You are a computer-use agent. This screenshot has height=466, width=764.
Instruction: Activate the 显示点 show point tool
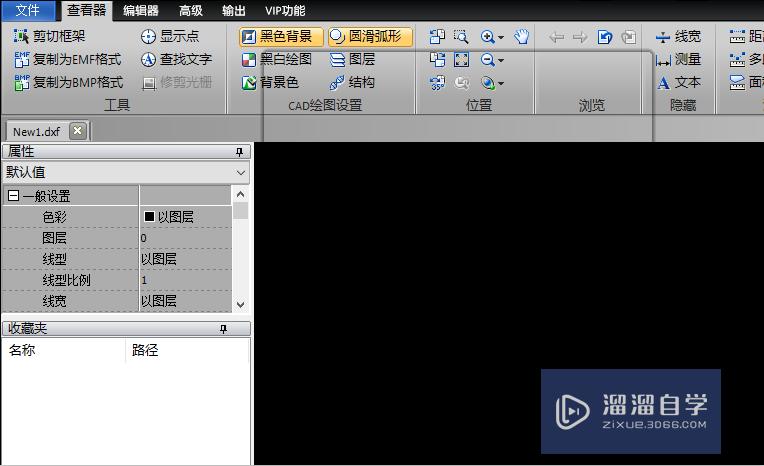click(x=170, y=36)
